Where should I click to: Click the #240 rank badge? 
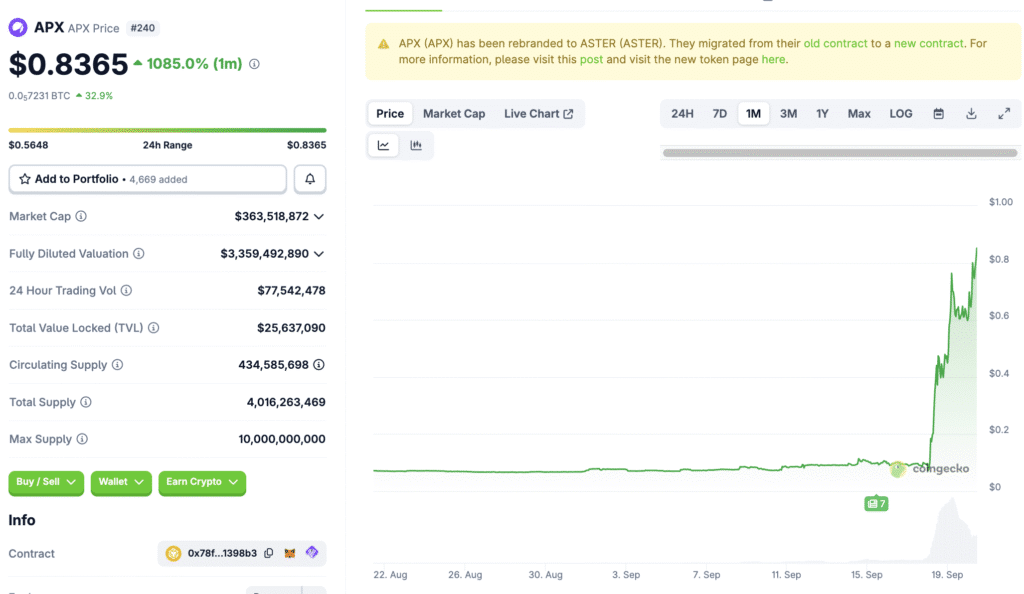pos(142,28)
